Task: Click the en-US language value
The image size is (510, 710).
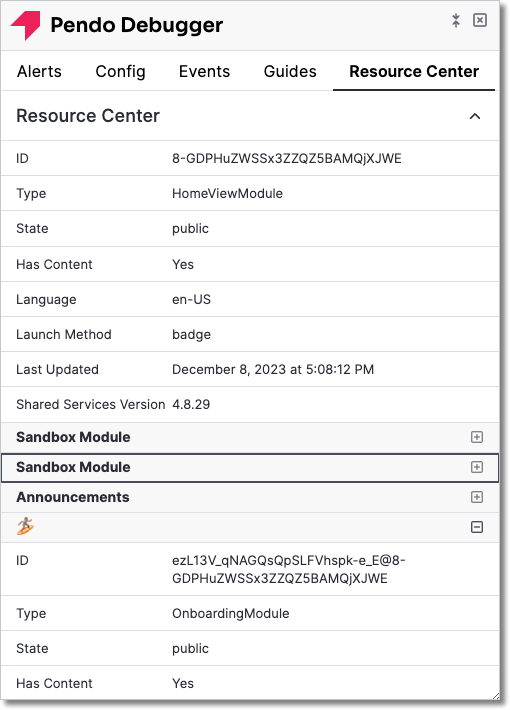Action: click(x=191, y=299)
